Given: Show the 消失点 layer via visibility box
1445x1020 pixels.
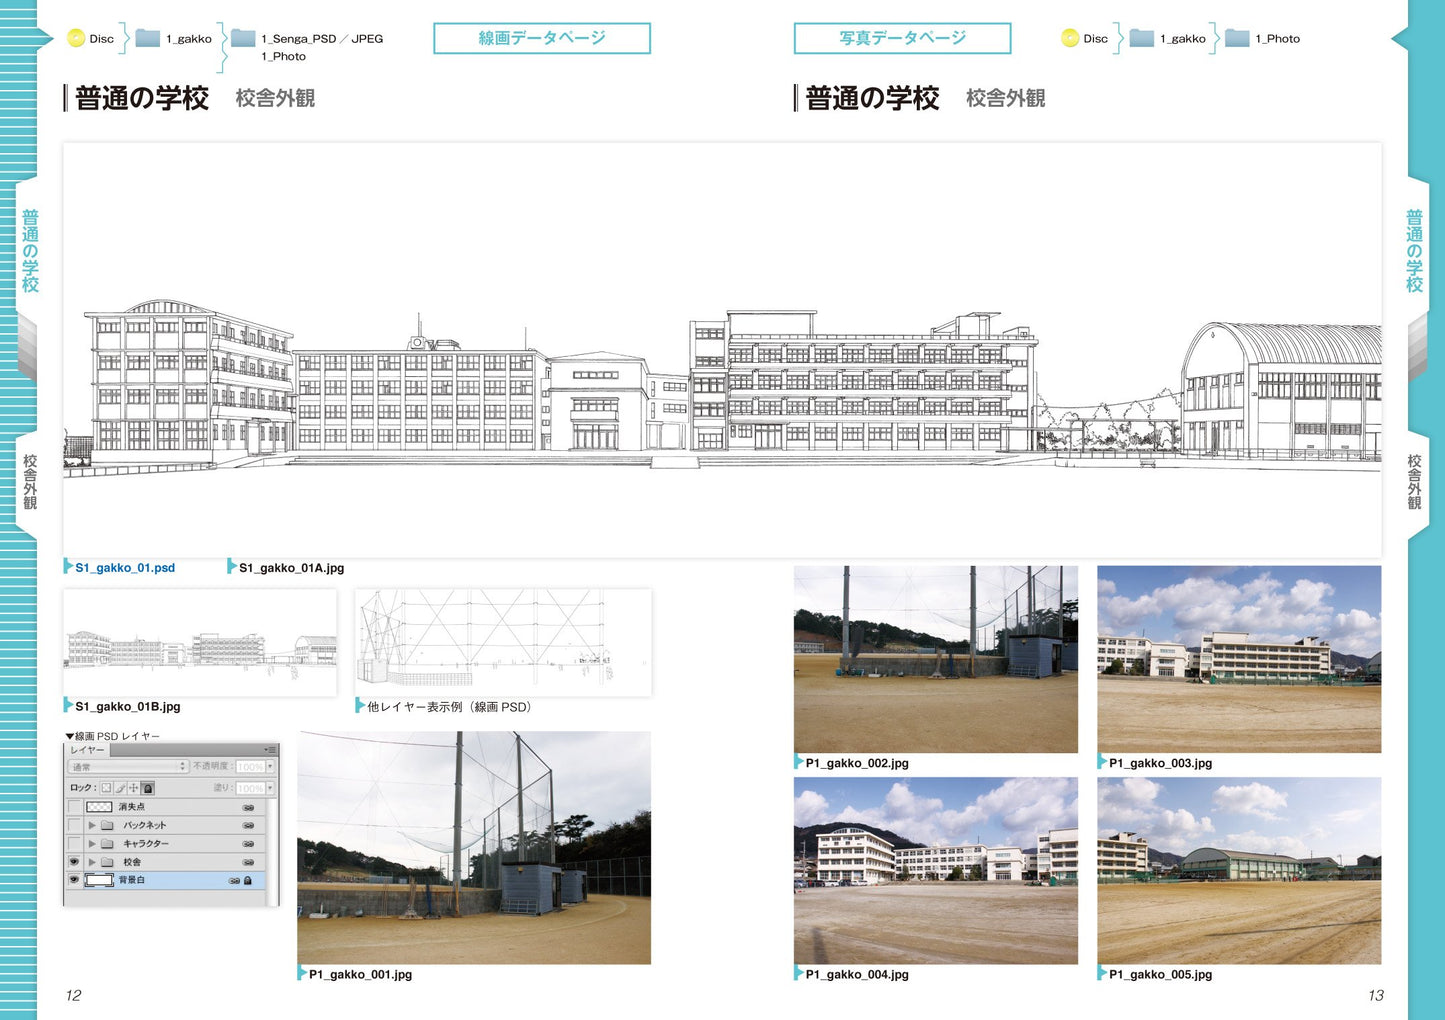Looking at the screenshot, I should [x=74, y=807].
